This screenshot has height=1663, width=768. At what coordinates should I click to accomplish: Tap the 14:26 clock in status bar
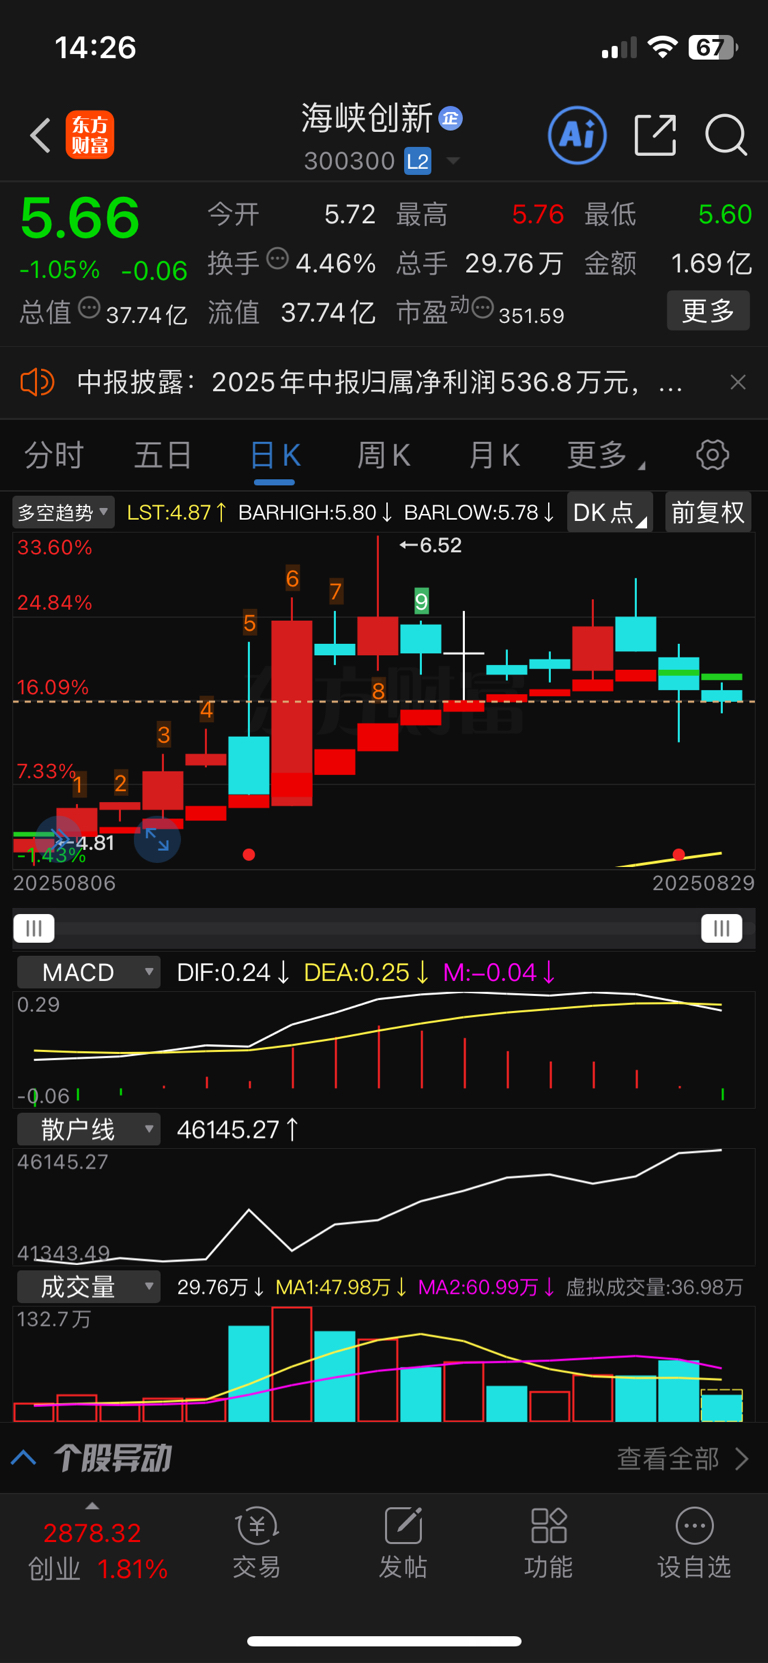95,47
